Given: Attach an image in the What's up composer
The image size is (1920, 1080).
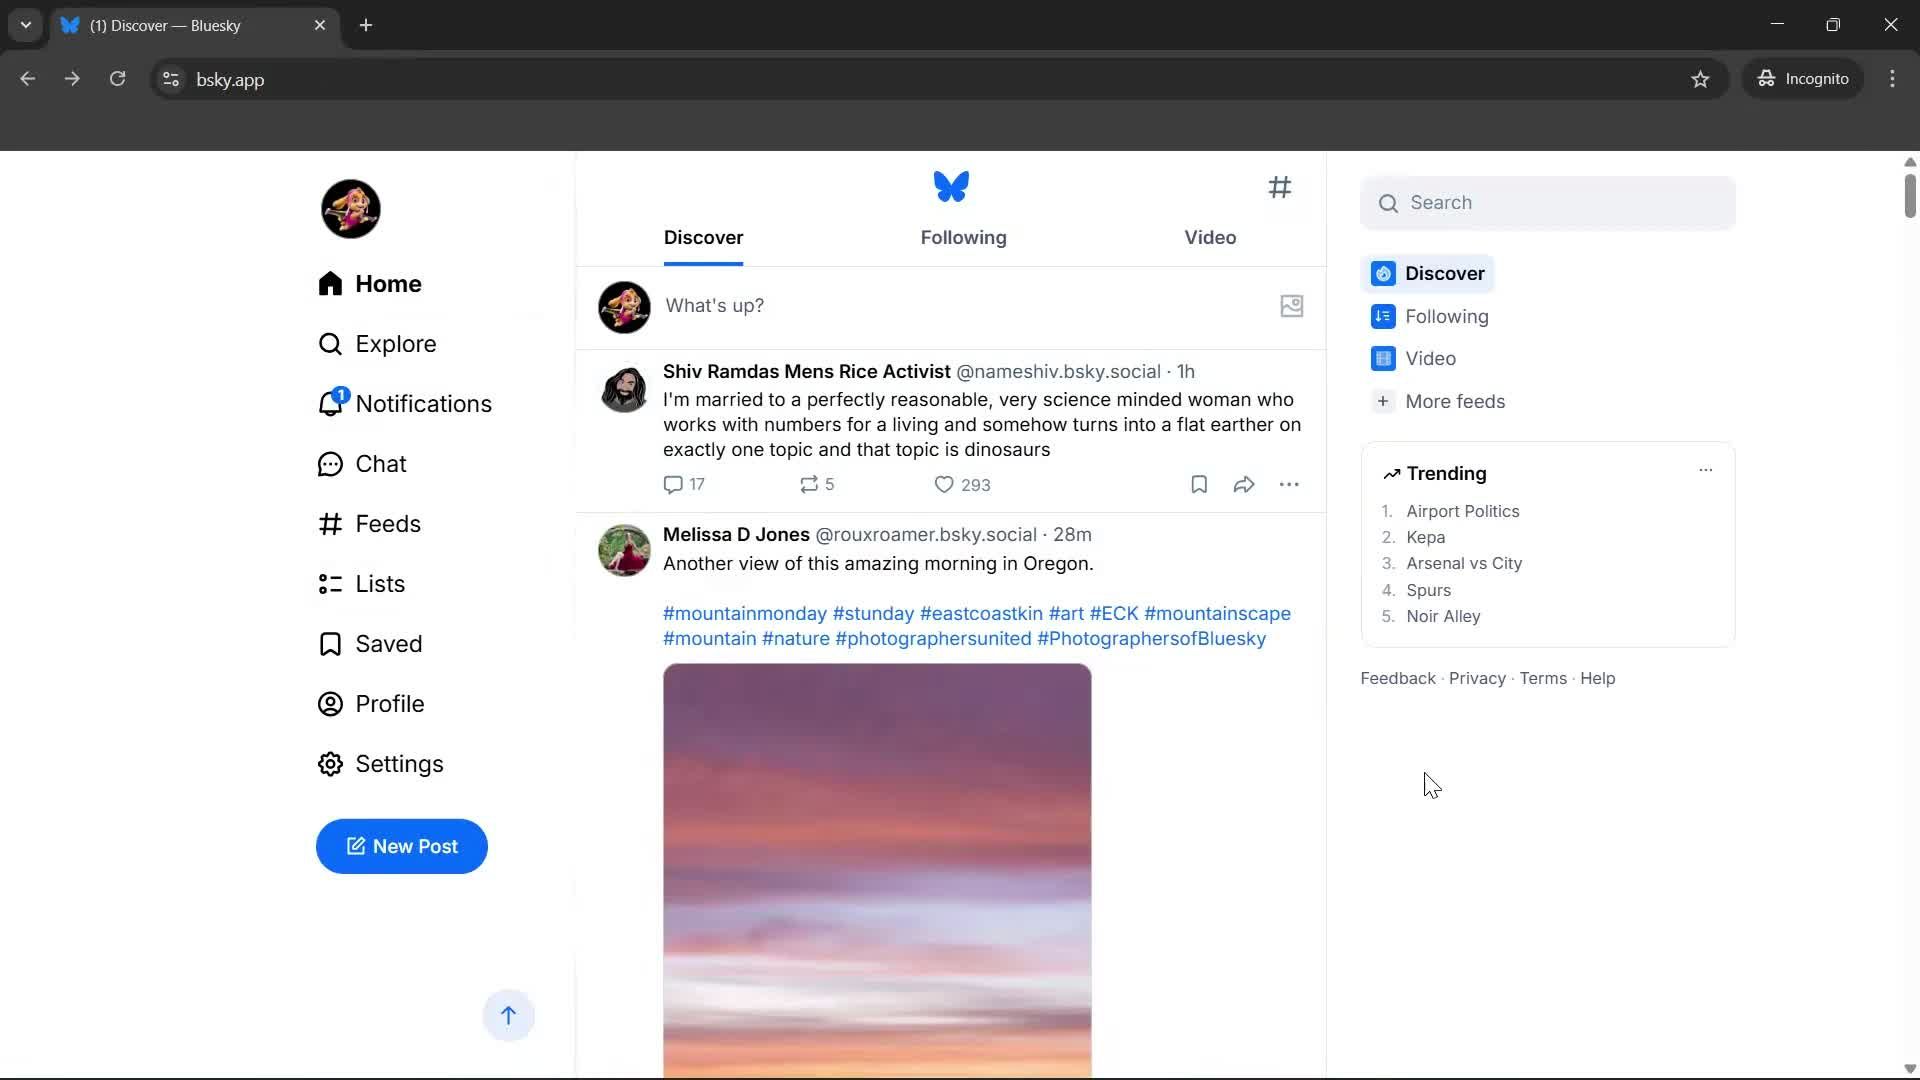Looking at the screenshot, I should [x=1291, y=306].
